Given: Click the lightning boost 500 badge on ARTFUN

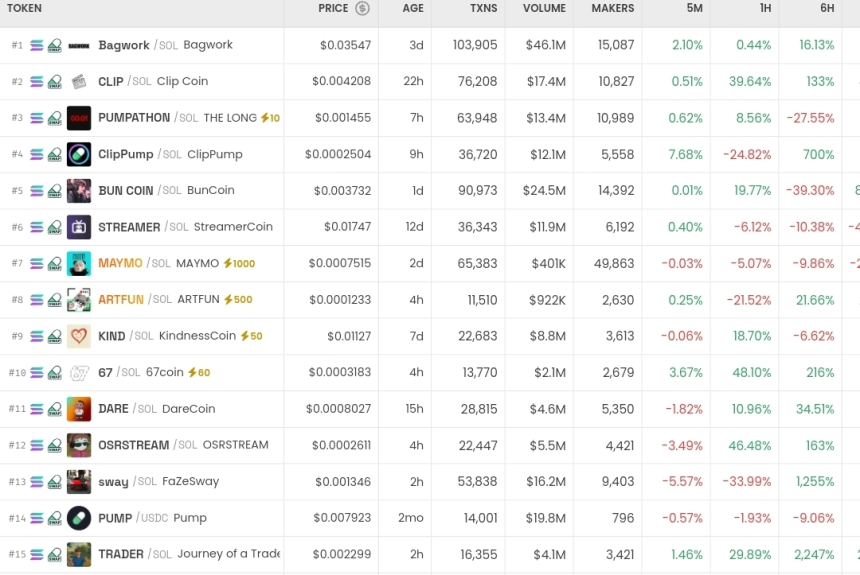Looking at the screenshot, I should click(237, 300).
